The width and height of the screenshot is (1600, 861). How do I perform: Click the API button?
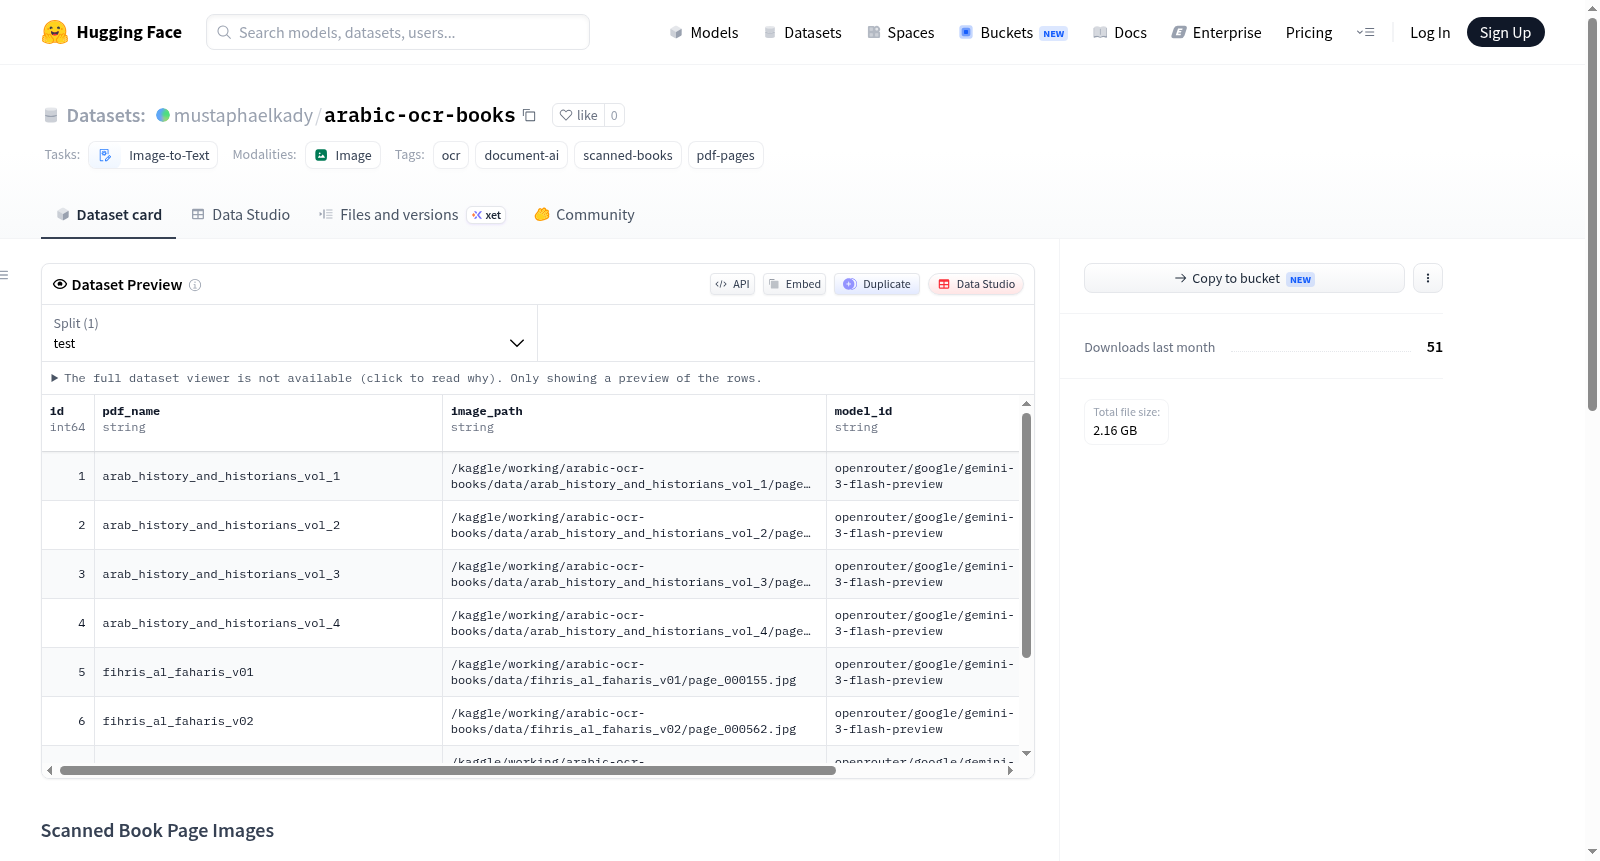point(732,284)
